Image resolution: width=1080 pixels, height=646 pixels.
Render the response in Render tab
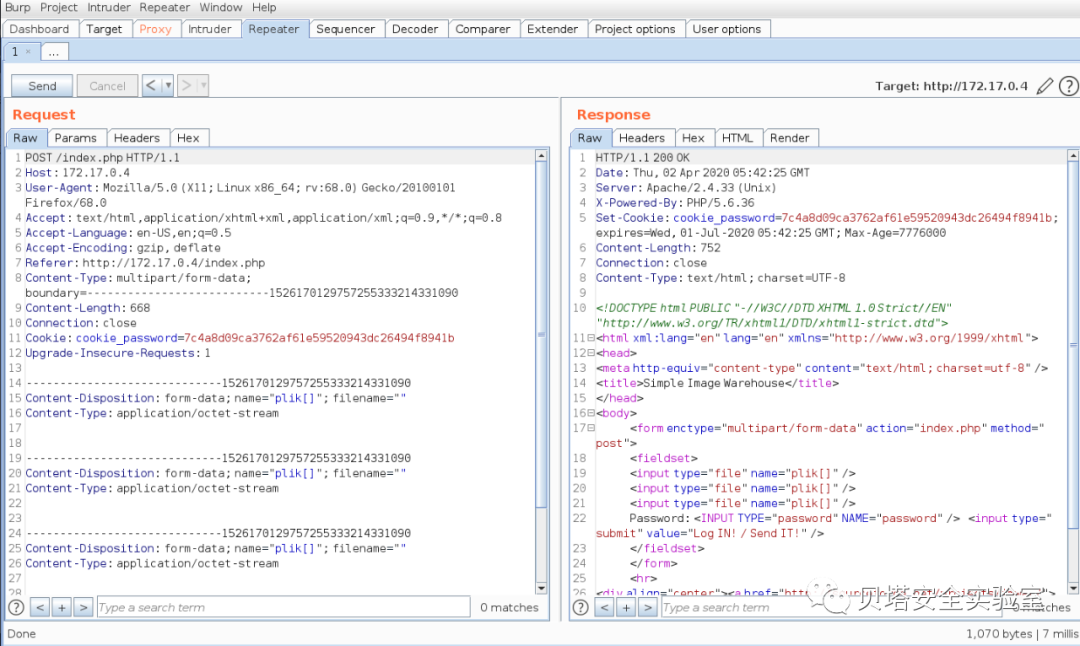pos(789,138)
